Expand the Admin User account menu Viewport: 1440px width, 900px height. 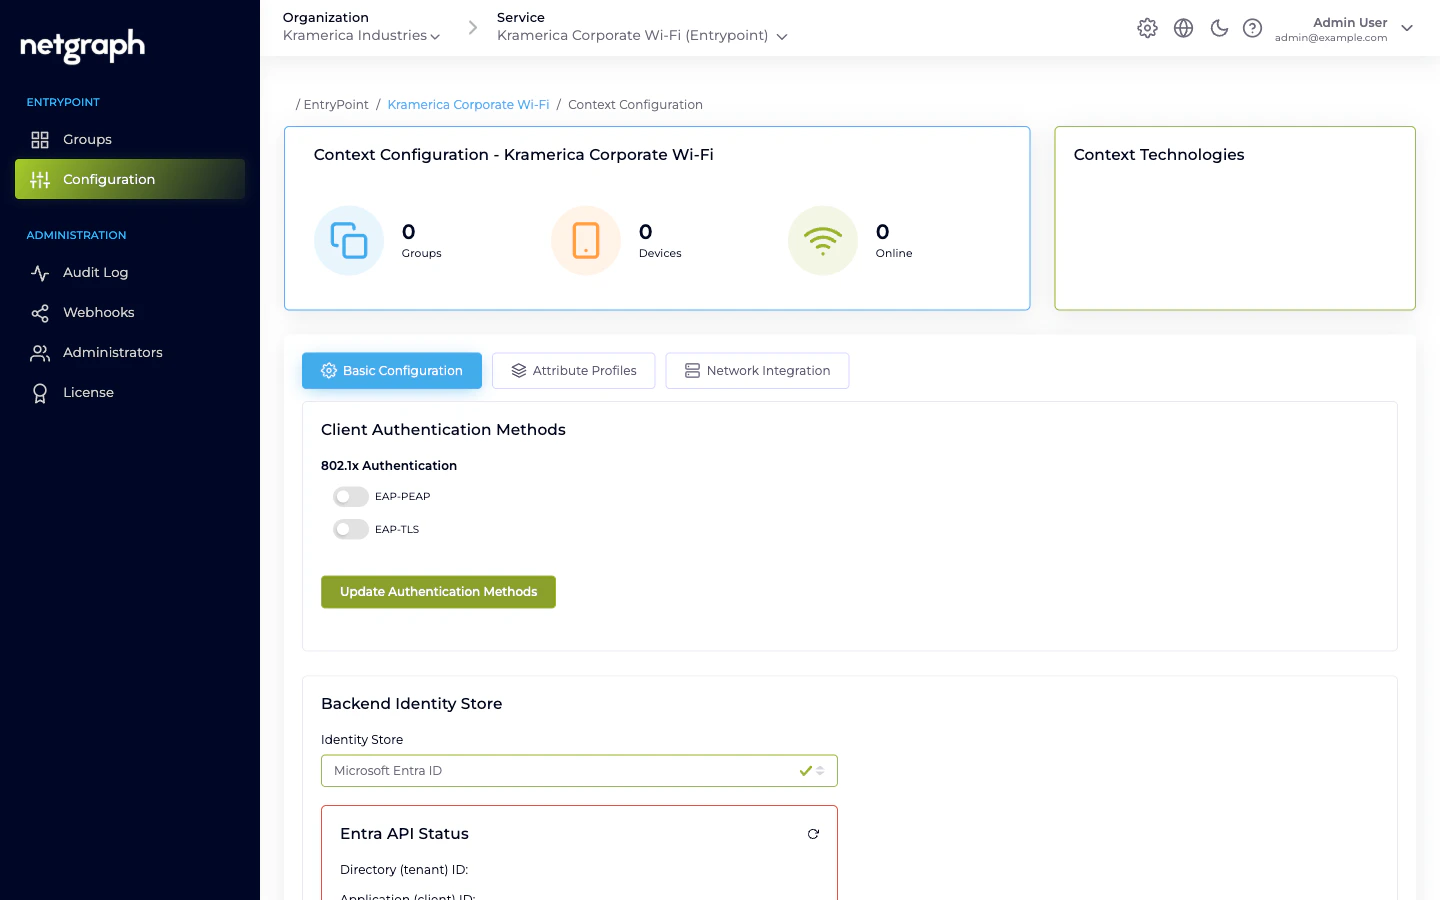click(1407, 28)
